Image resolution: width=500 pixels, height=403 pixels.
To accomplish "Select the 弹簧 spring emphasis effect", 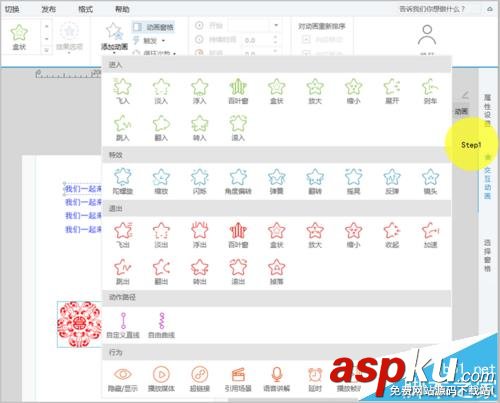I will point(277,181).
